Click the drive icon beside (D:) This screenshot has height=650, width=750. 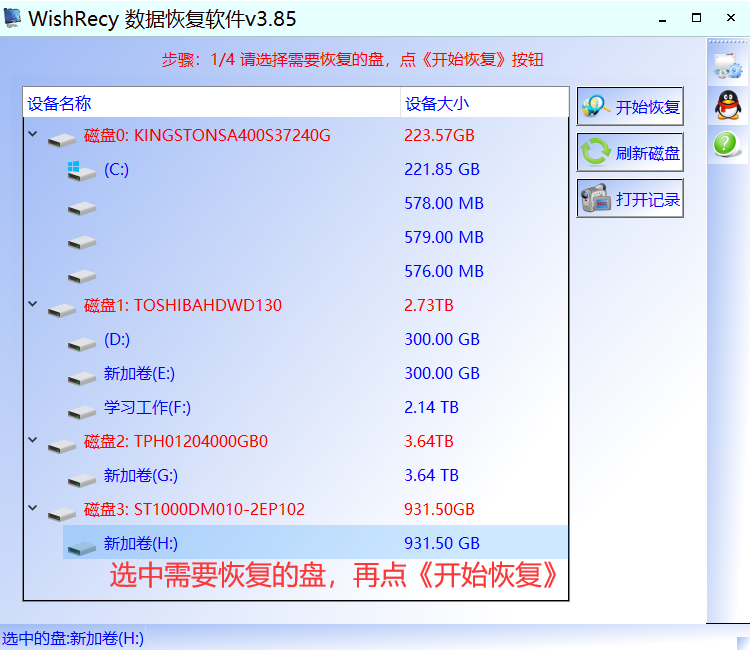[82, 344]
